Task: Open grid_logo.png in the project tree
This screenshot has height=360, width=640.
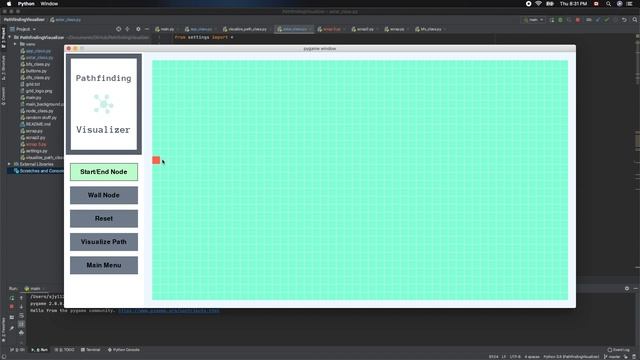Action: (36, 91)
